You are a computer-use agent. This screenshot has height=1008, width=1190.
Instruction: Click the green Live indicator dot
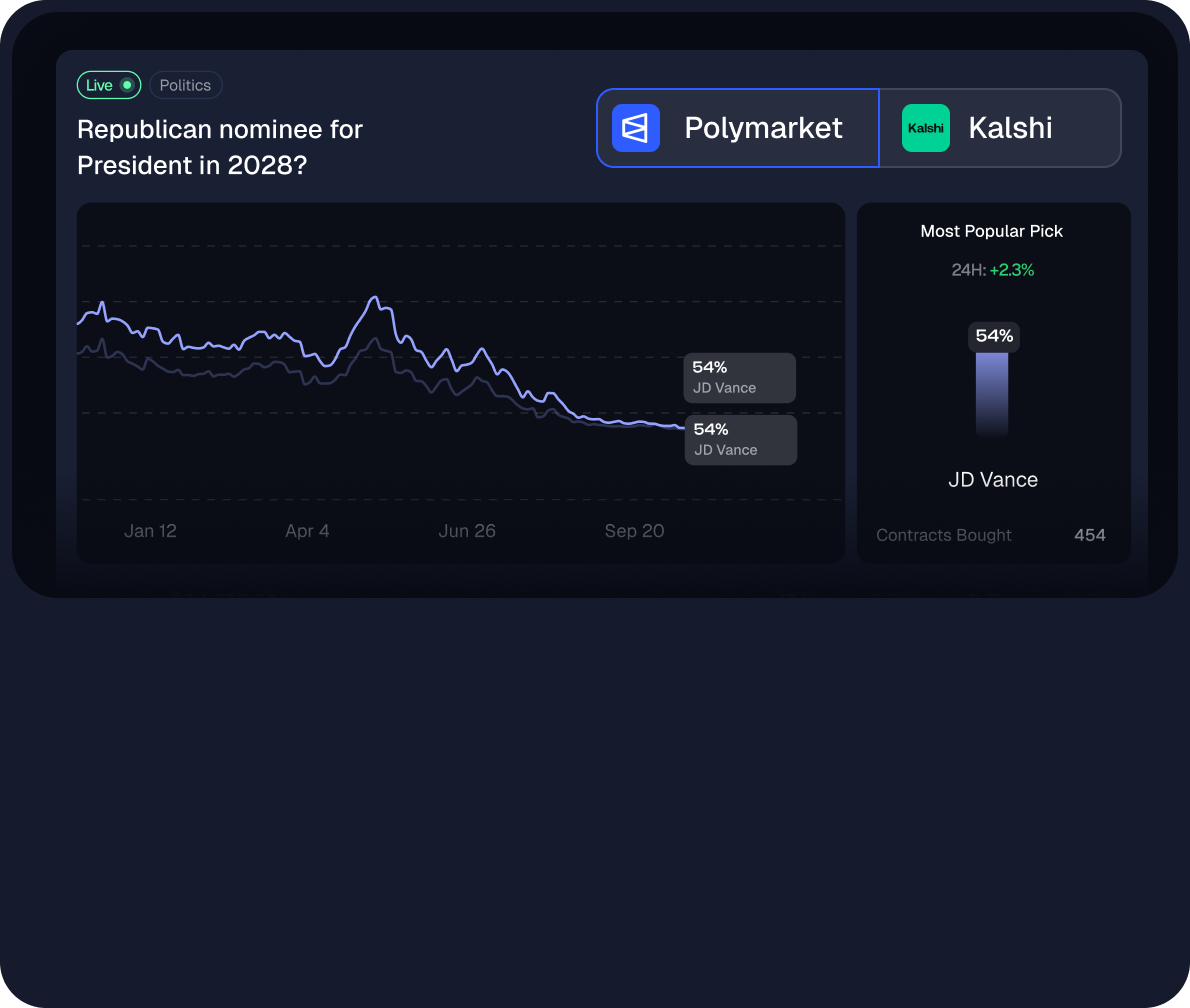pyautogui.click(x=127, y=85)
